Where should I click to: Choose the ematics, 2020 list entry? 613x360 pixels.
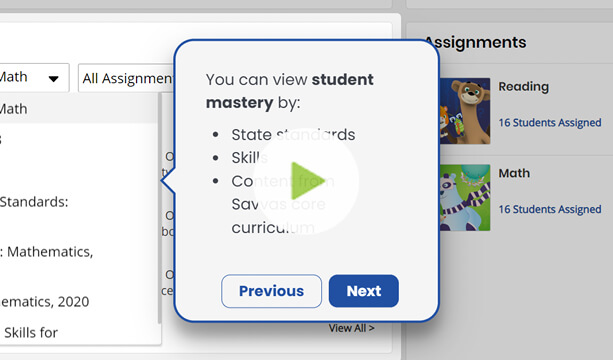coord(45,301)
